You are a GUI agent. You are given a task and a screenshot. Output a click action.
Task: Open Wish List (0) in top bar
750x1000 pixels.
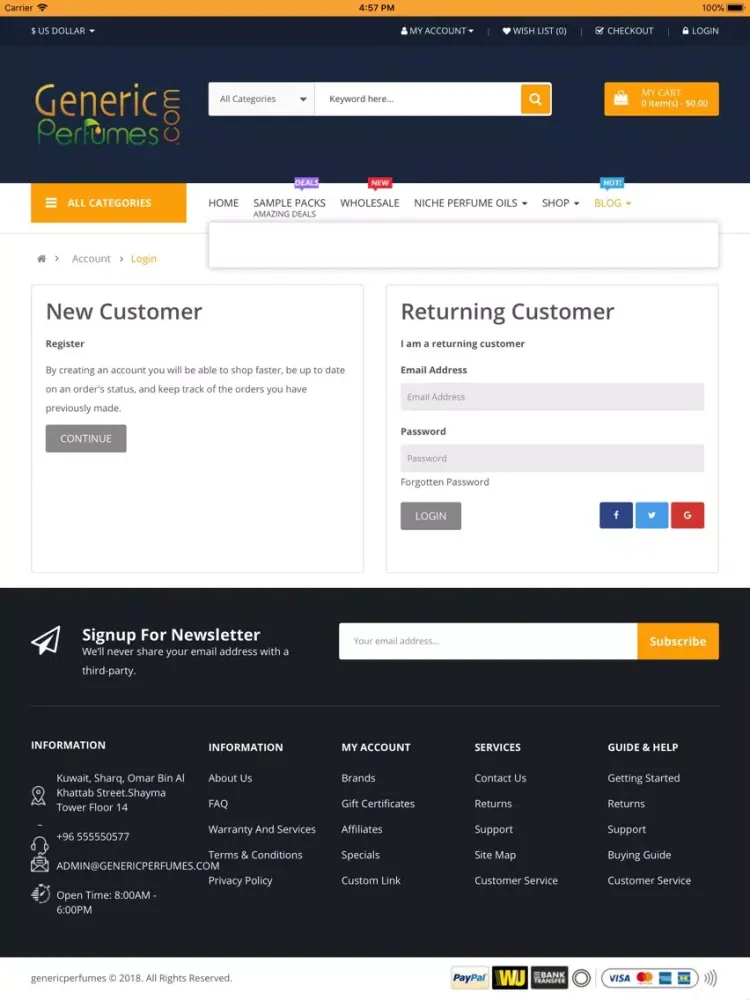click(534, 31)
